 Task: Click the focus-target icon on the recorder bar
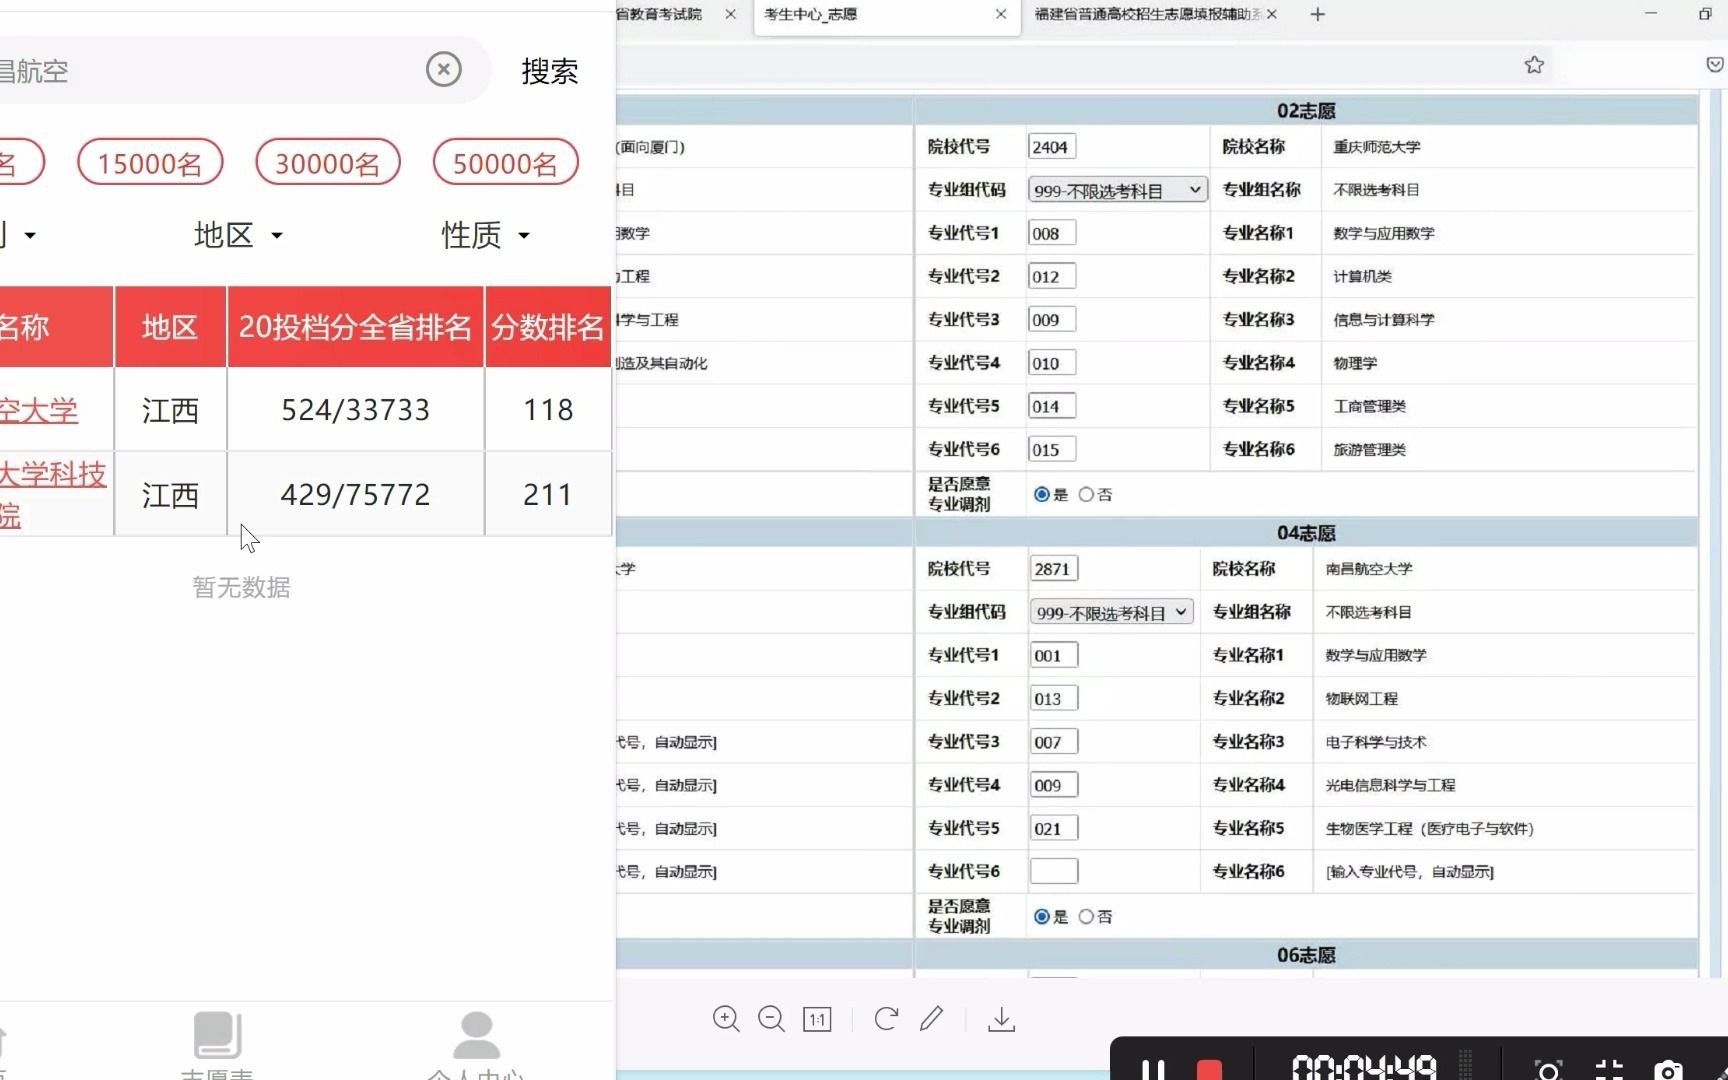(x=1548, y=1070)
